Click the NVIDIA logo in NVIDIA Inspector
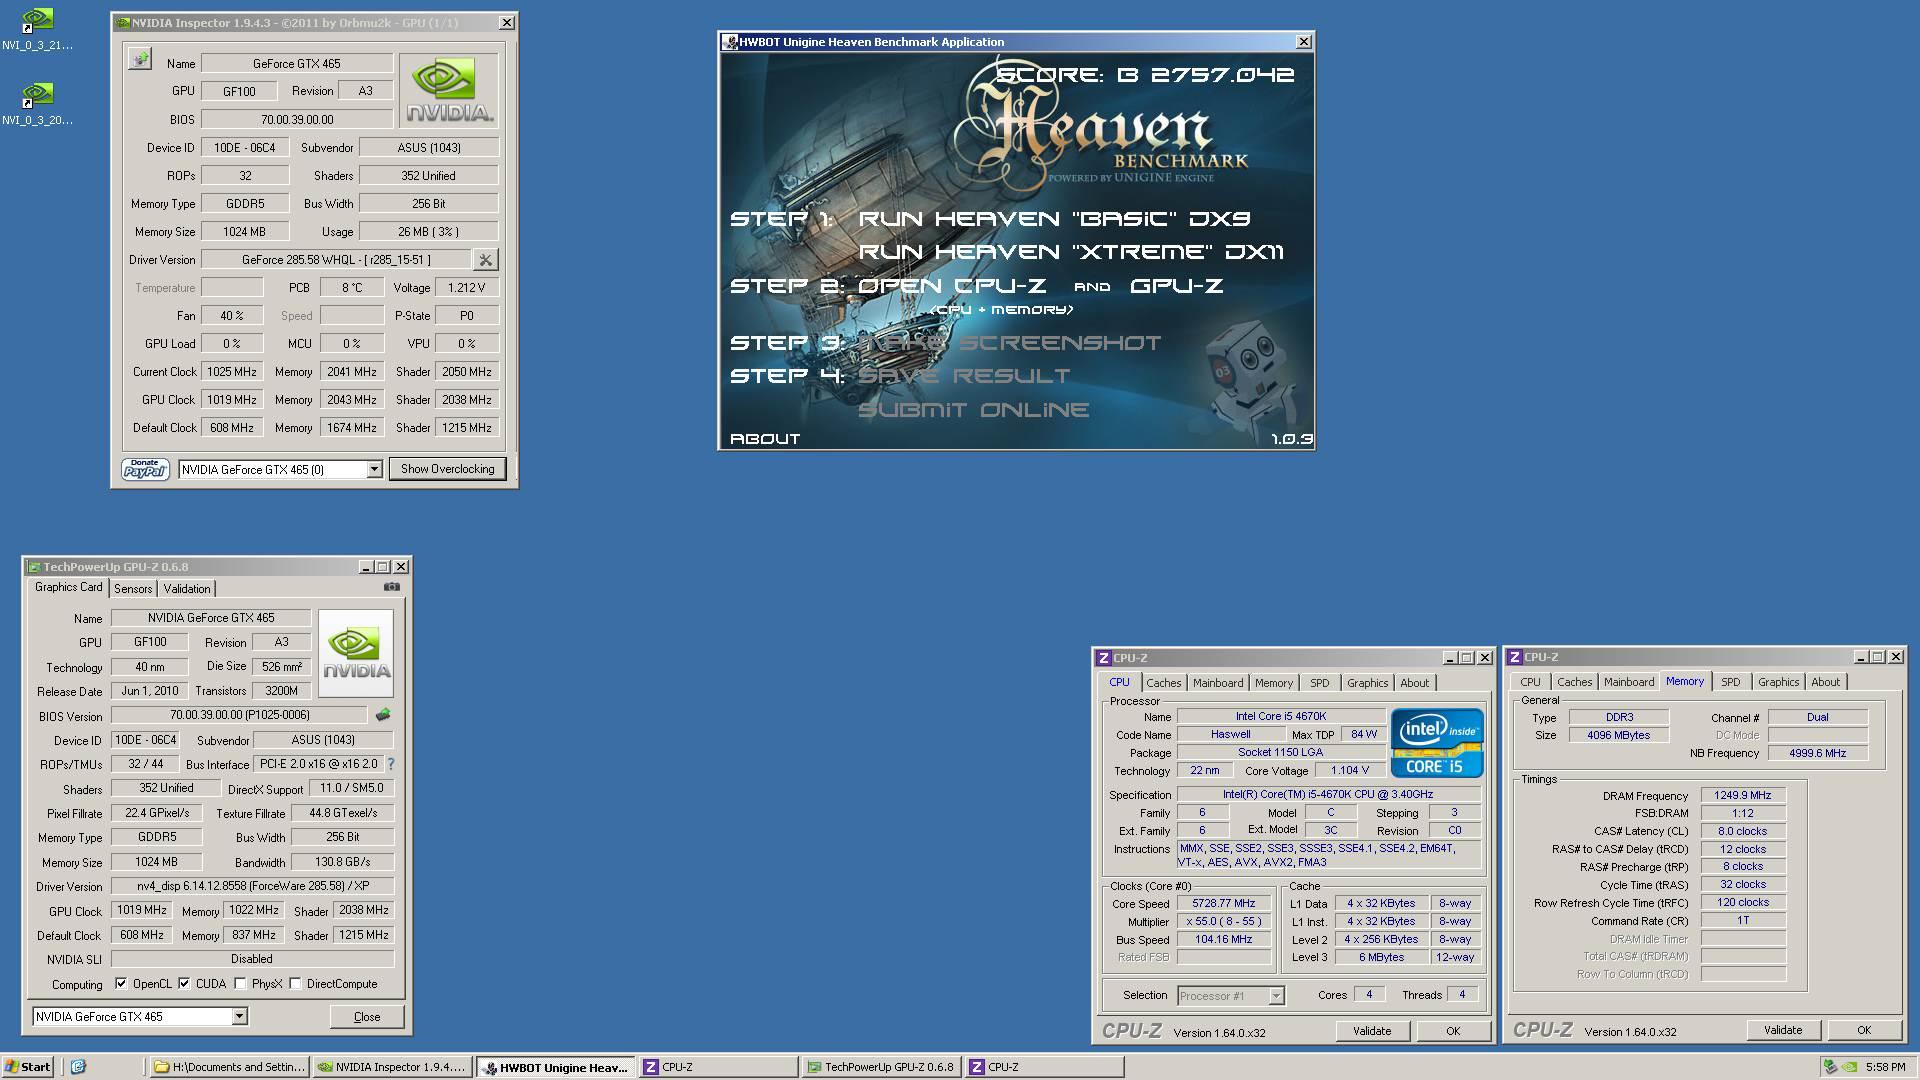Screen dimensions: 1920x1080 pyautogui.click(x=449, y=91)
